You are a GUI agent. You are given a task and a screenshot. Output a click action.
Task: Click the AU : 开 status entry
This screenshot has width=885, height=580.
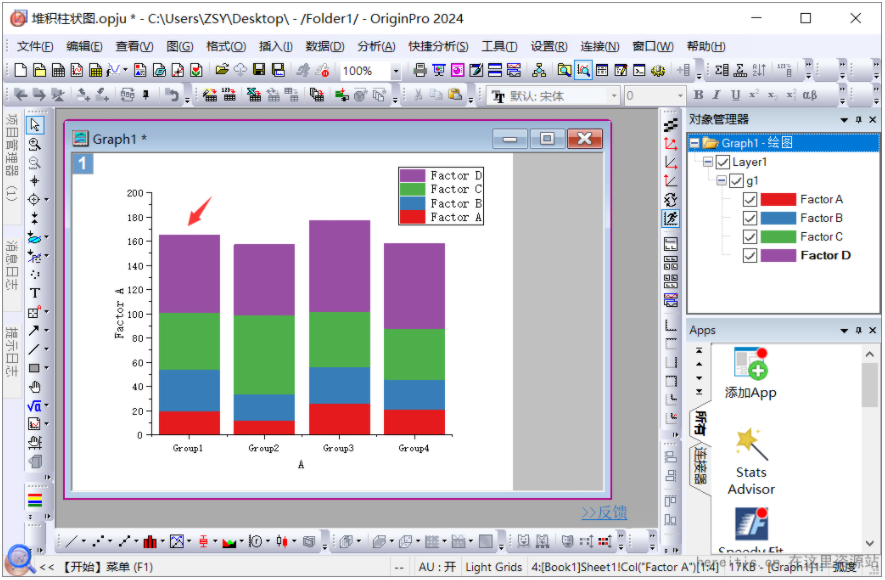pos(437,567)
